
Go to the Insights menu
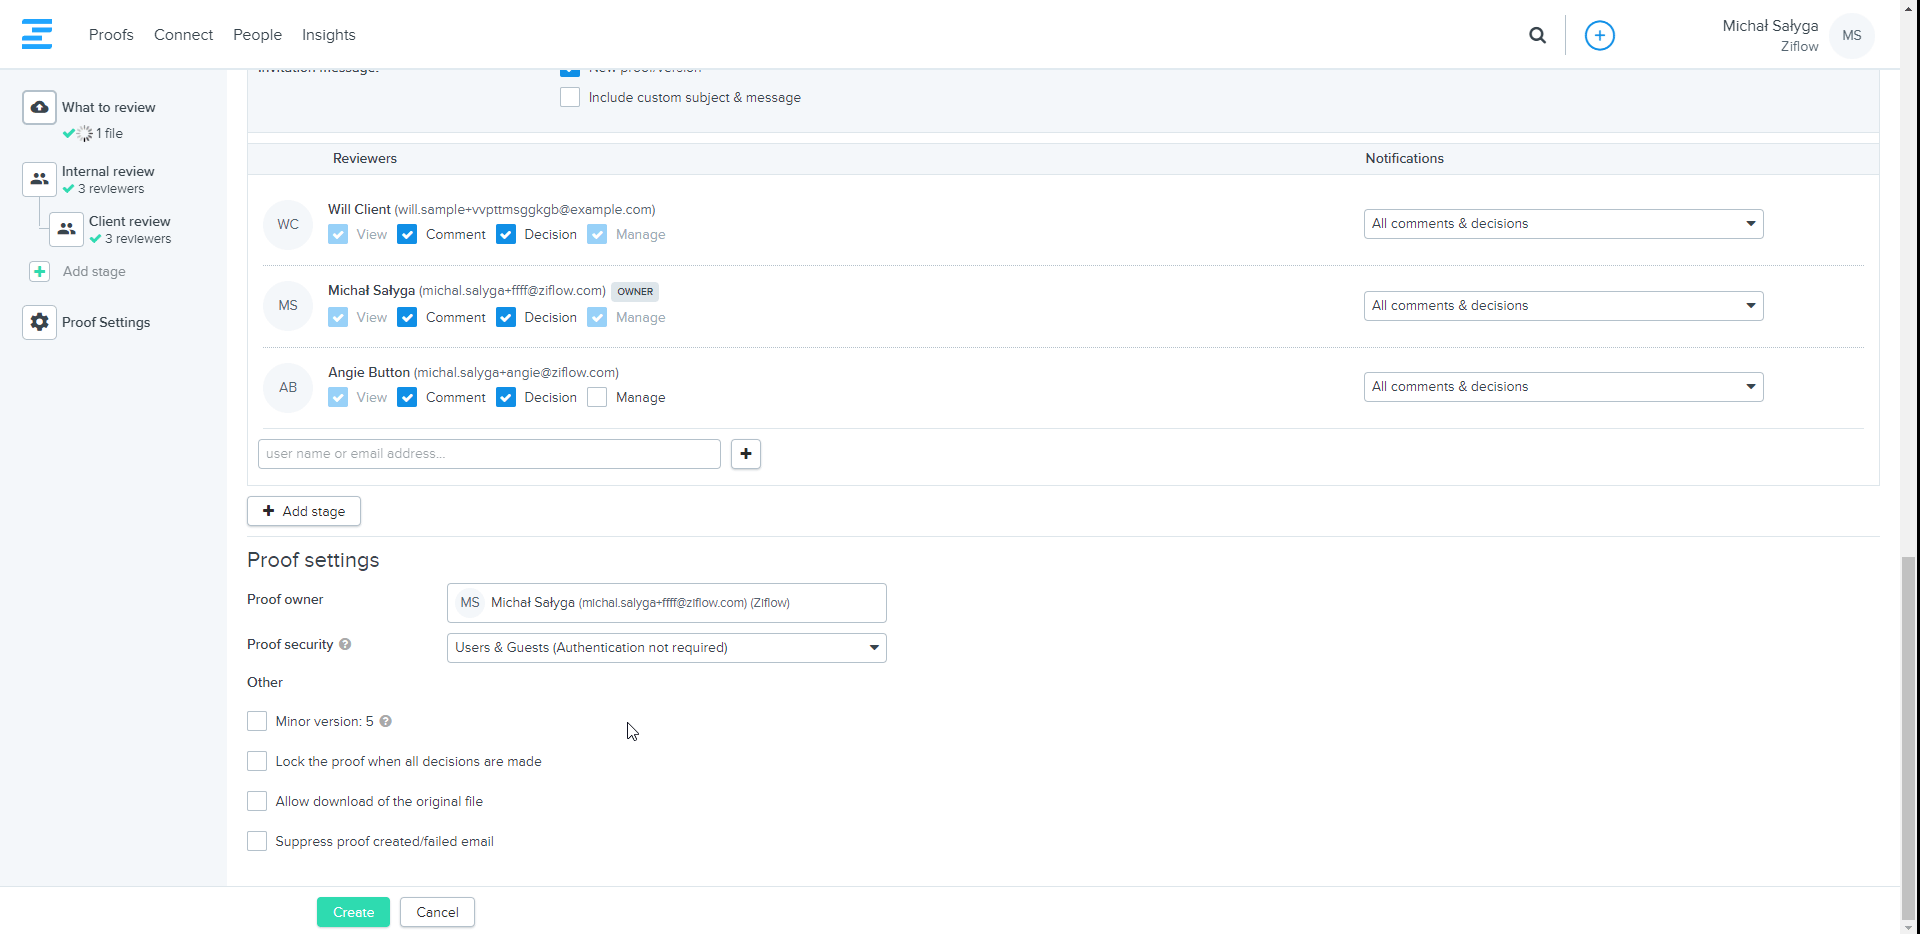pos(328,35)
